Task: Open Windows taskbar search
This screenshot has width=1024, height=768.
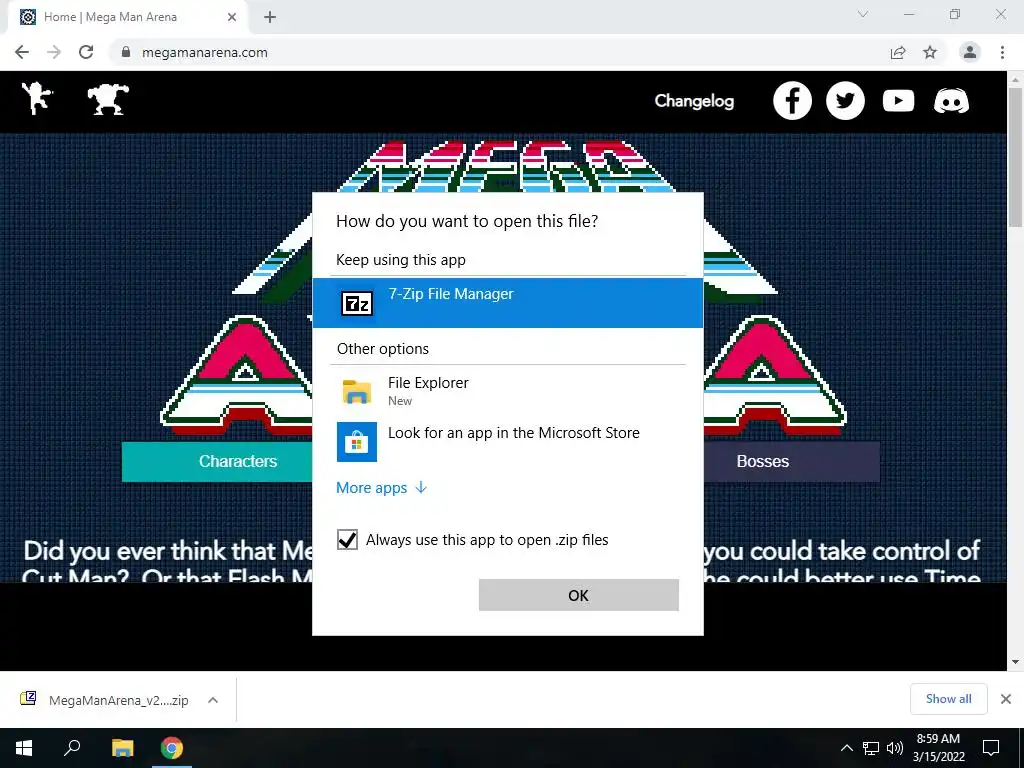Action: pos(72,748)
